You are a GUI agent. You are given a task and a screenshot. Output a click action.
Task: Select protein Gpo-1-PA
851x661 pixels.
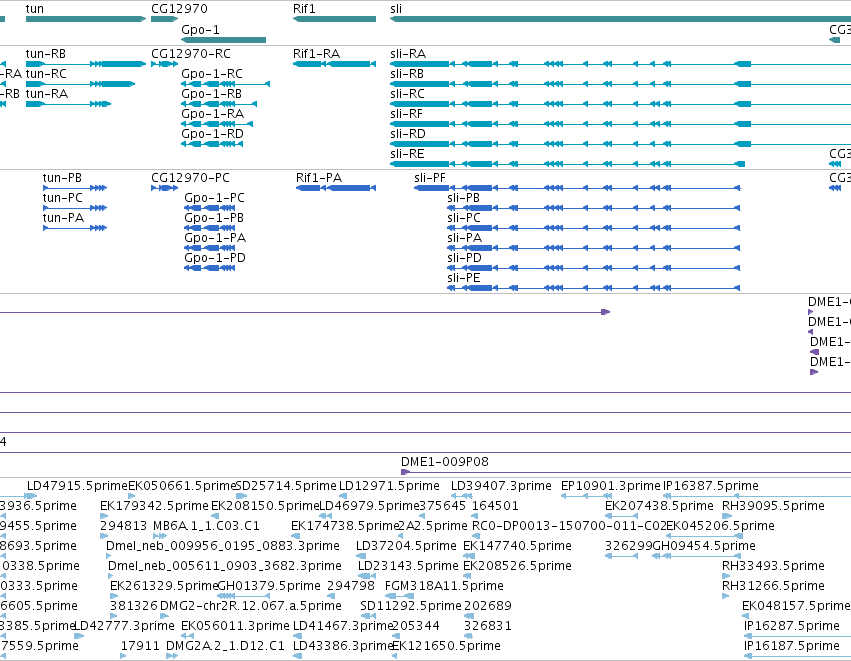[x=209, y=249]
